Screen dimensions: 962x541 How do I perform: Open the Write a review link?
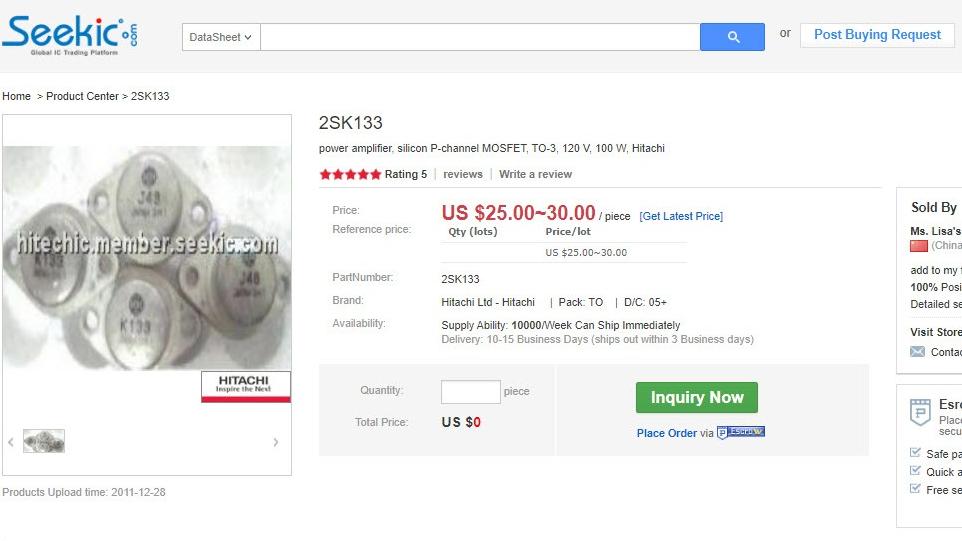tap(535, 174)
